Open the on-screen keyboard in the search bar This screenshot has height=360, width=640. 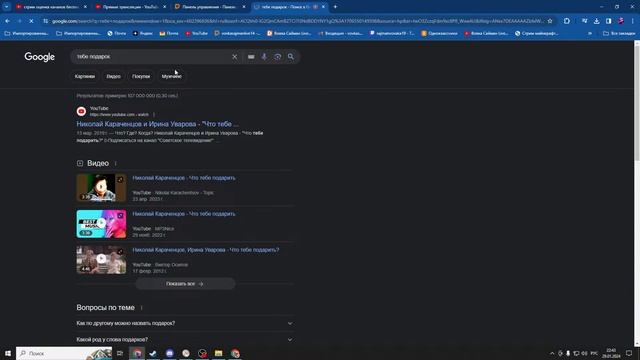(251, 57)
